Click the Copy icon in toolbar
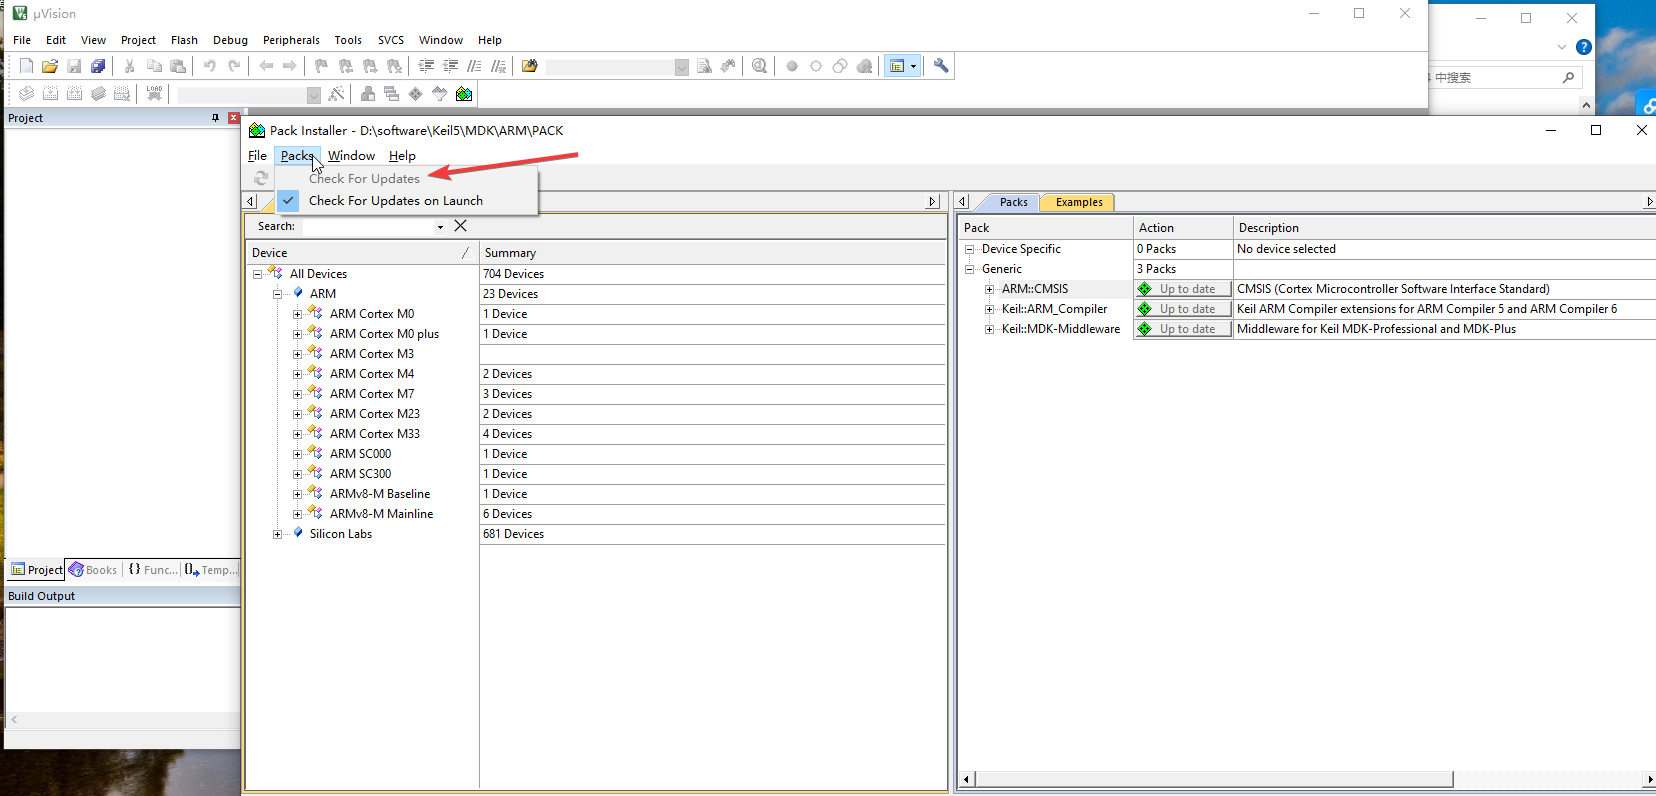The image size is (1656, 796). [x=154, y=66]
